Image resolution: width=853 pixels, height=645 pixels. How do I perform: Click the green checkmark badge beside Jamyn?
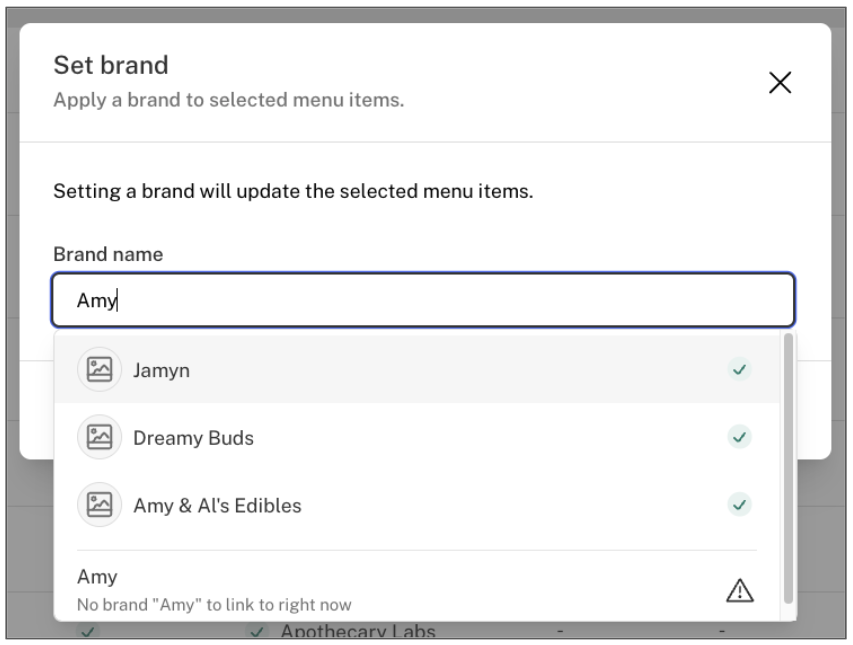click(x=739, y=370)
